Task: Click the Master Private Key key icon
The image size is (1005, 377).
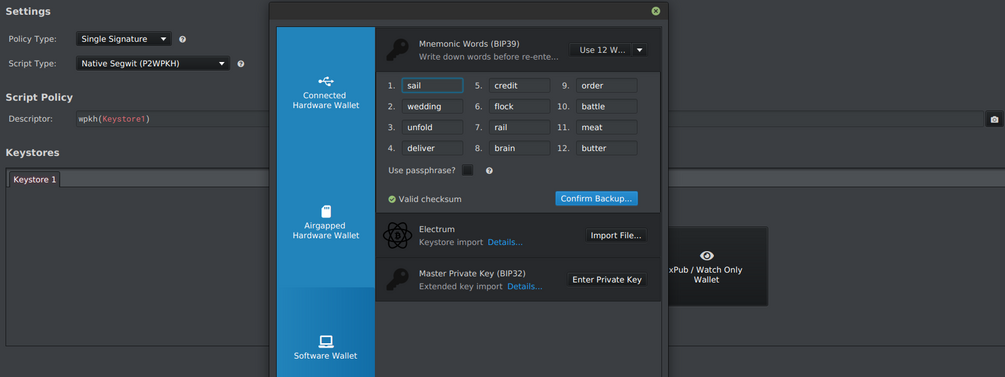Action: 397,280
